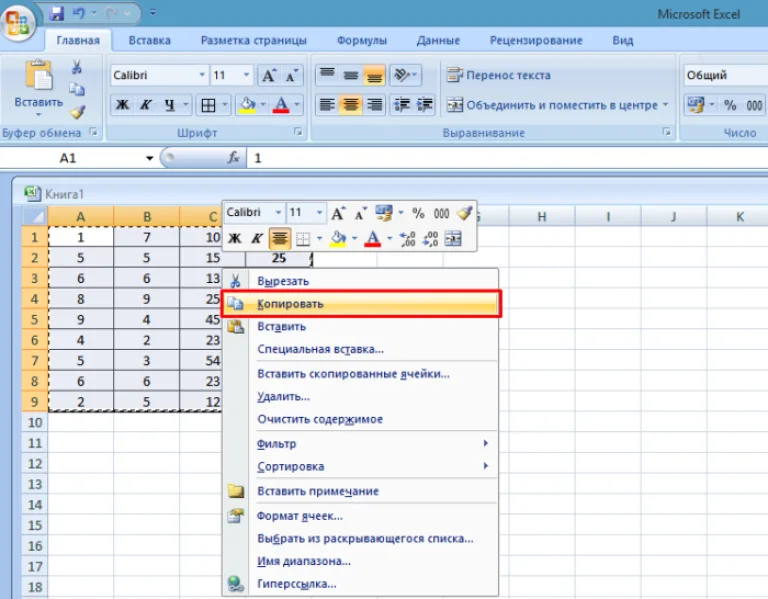Open the Общий number format combo box
Viewport: 768px width, 599px height.
click(726, 75)
